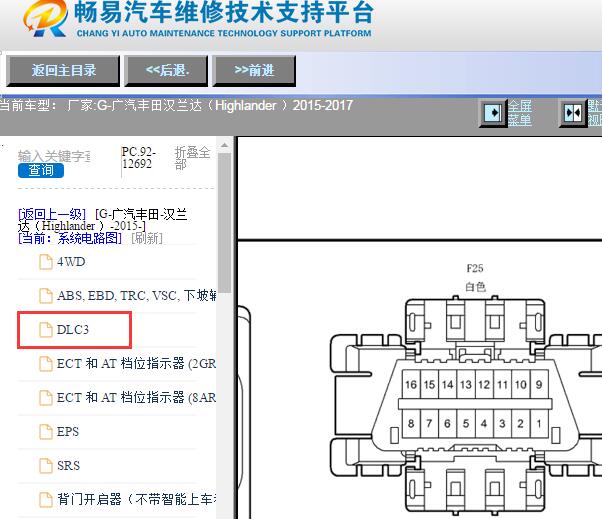
Task: Click the fullscreen menu toggle icon
Action: point(493,113)
